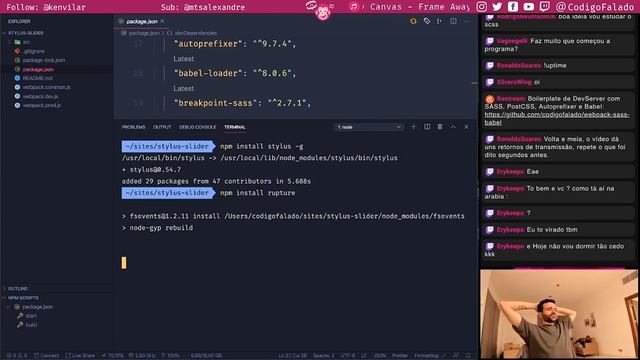The image size is (640, 360).
Task: Click errors and warnings status bar icon
Action: pyautogui.click(x=17, y=356)
